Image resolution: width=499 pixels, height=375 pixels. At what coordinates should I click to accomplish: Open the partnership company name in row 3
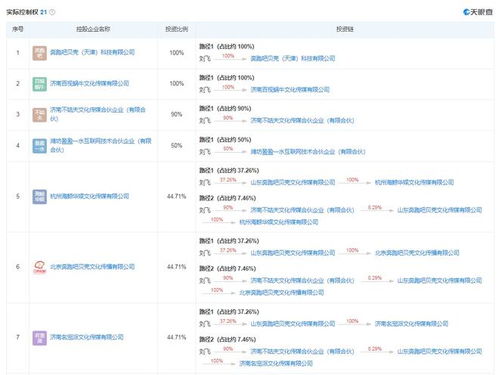point(98,114)
